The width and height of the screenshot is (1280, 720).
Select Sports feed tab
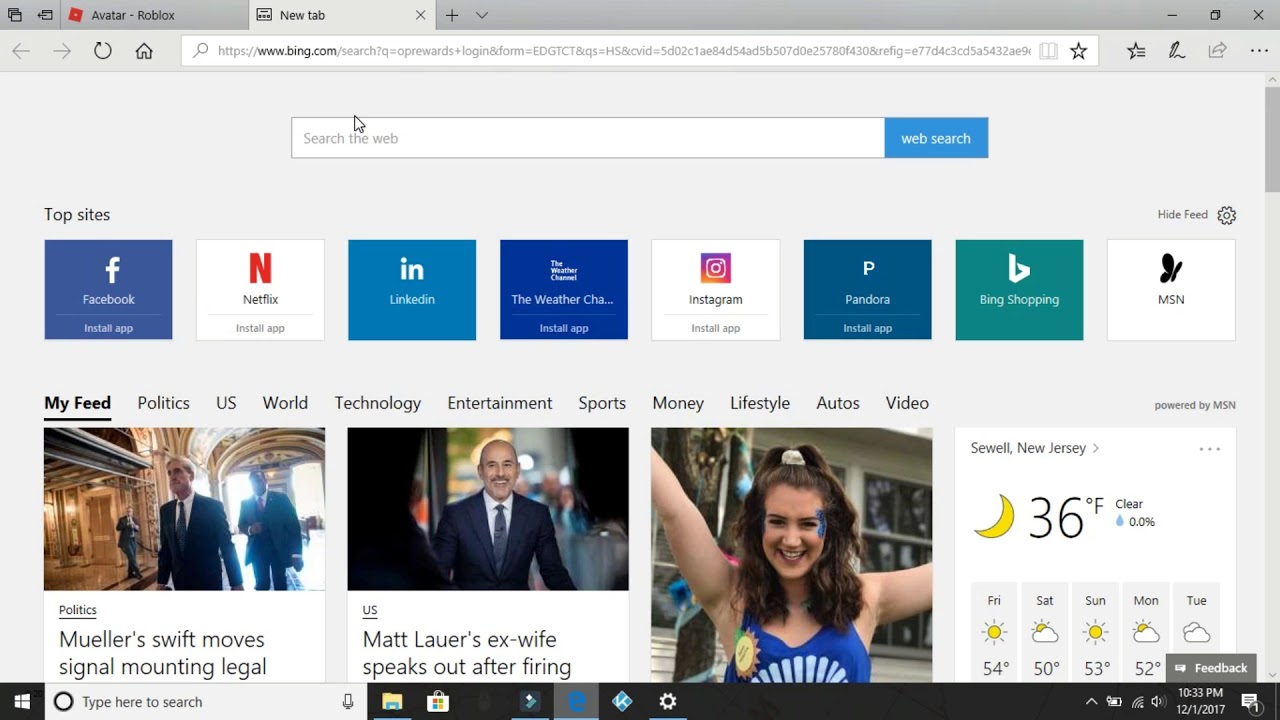click(602, 403)
